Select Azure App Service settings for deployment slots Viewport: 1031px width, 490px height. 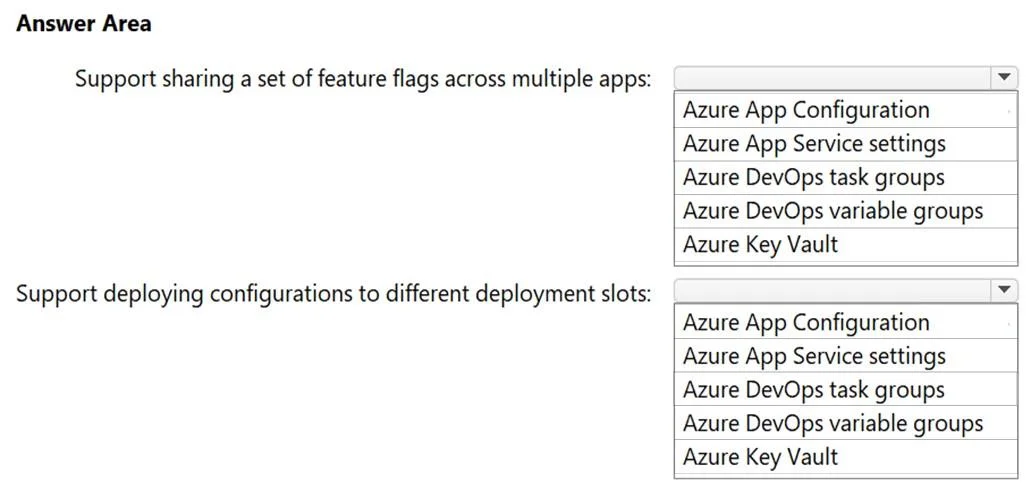[846, 356]
